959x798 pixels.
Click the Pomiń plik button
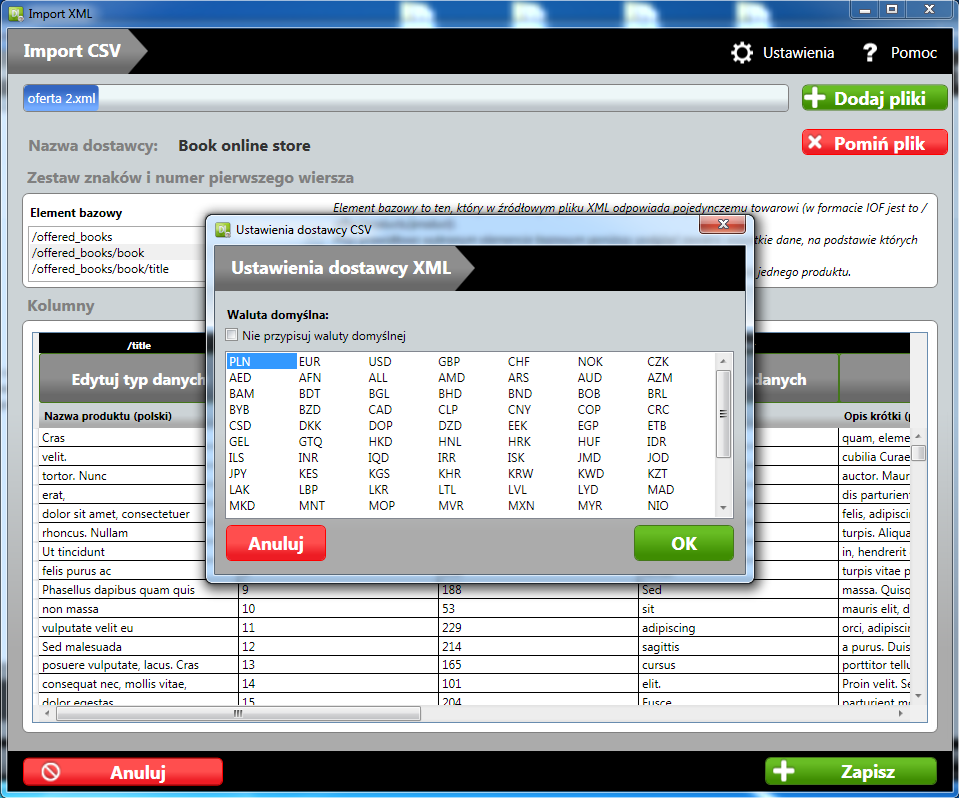point(875,143)
